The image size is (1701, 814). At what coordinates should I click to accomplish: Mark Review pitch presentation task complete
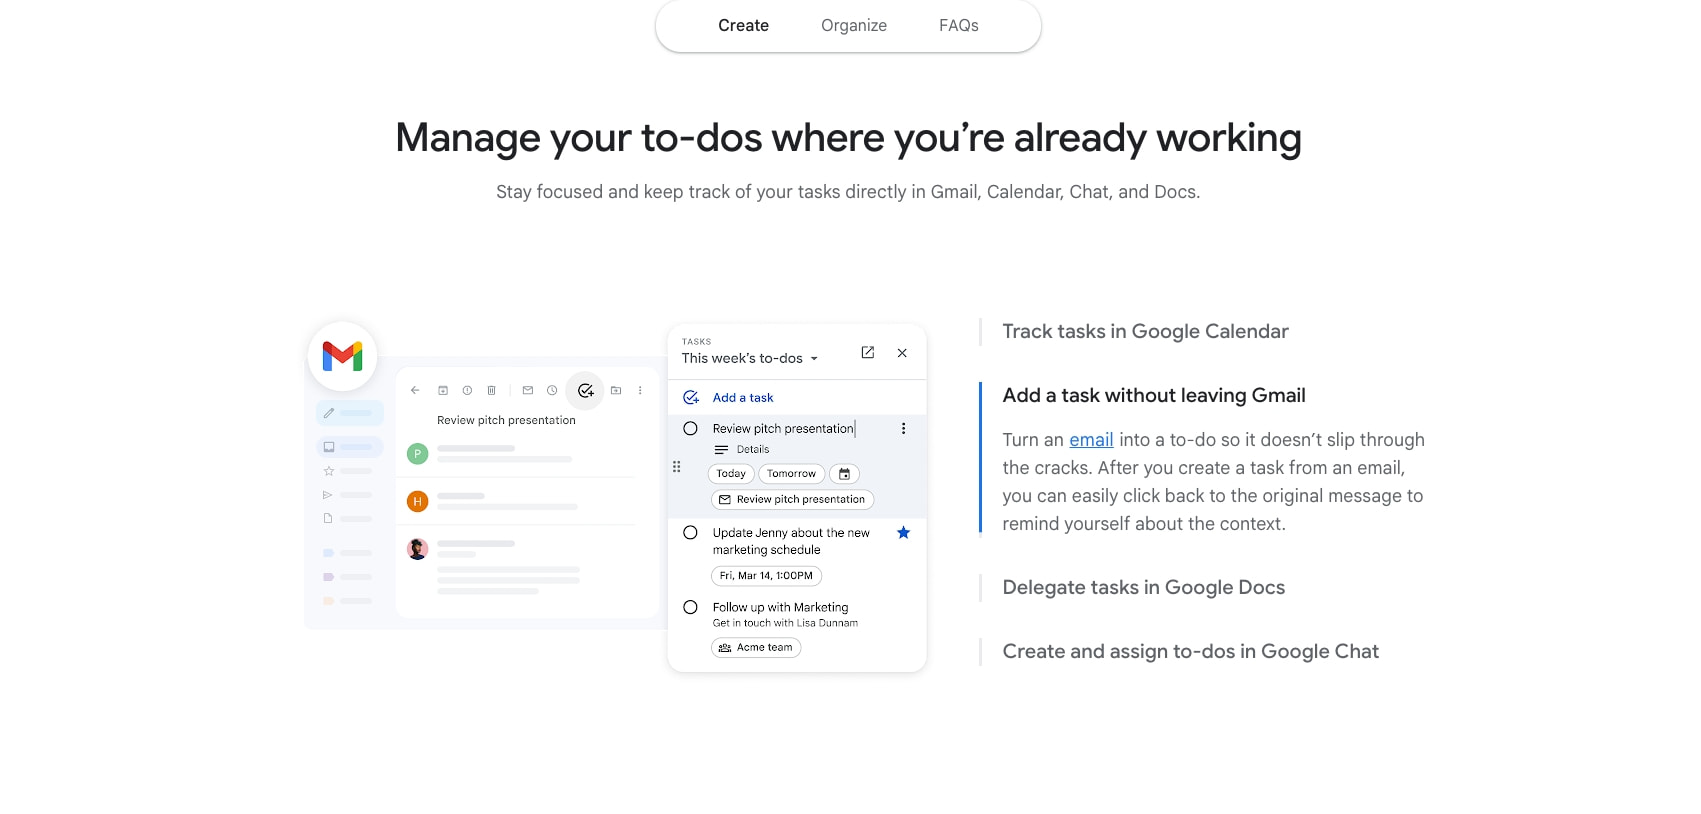[x=690, y=429]
